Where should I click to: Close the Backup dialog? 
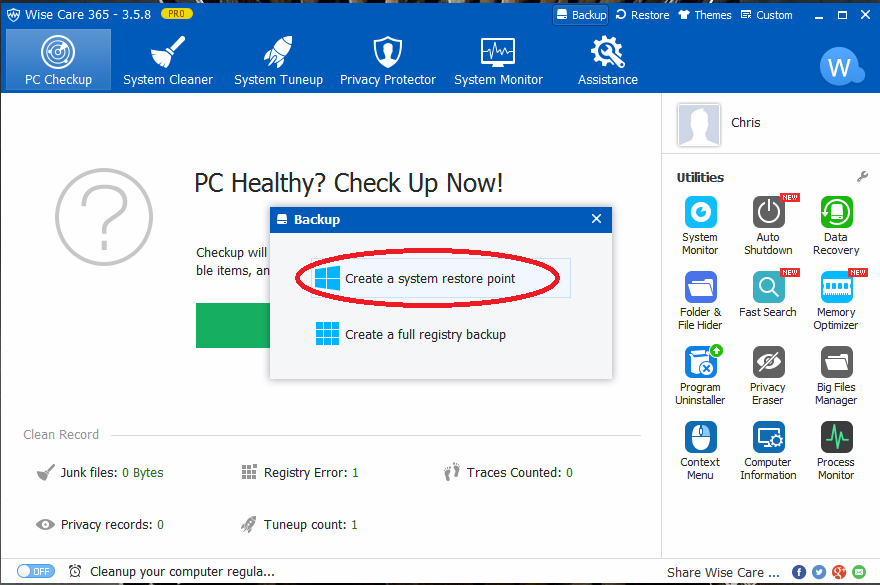(597, 219)
